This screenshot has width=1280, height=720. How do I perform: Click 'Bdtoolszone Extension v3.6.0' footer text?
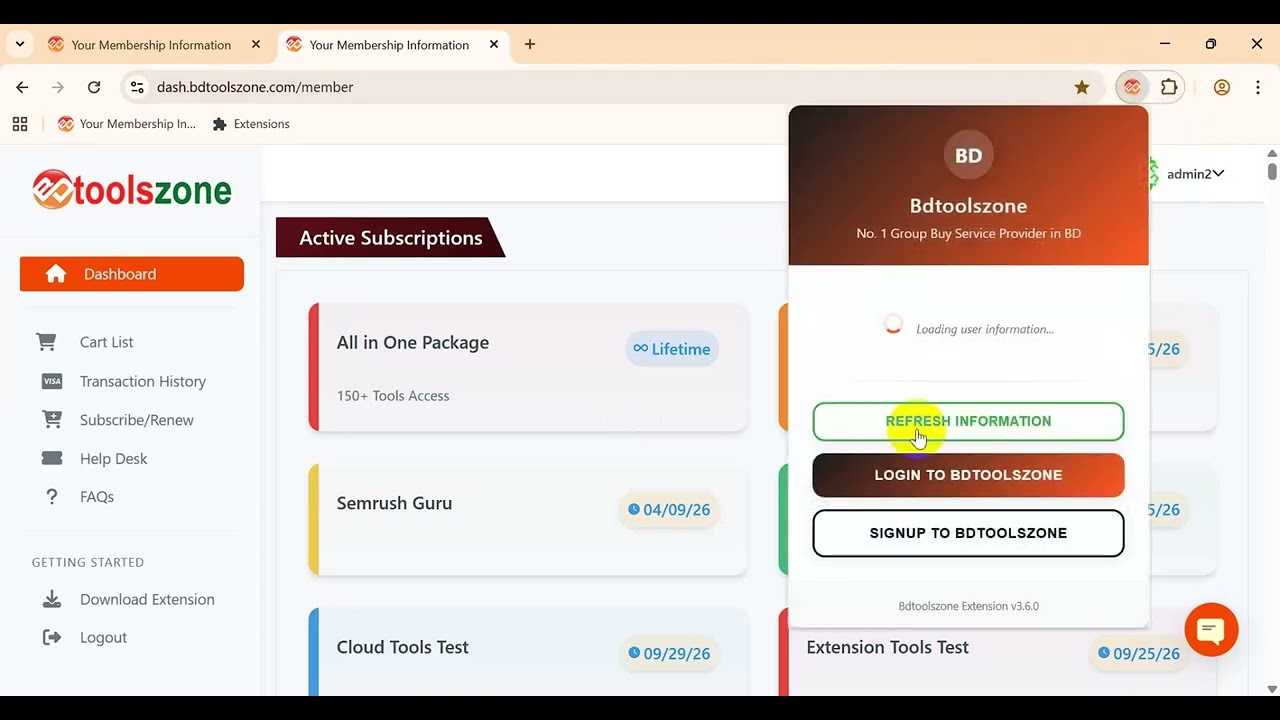click(x=968, y=606)
